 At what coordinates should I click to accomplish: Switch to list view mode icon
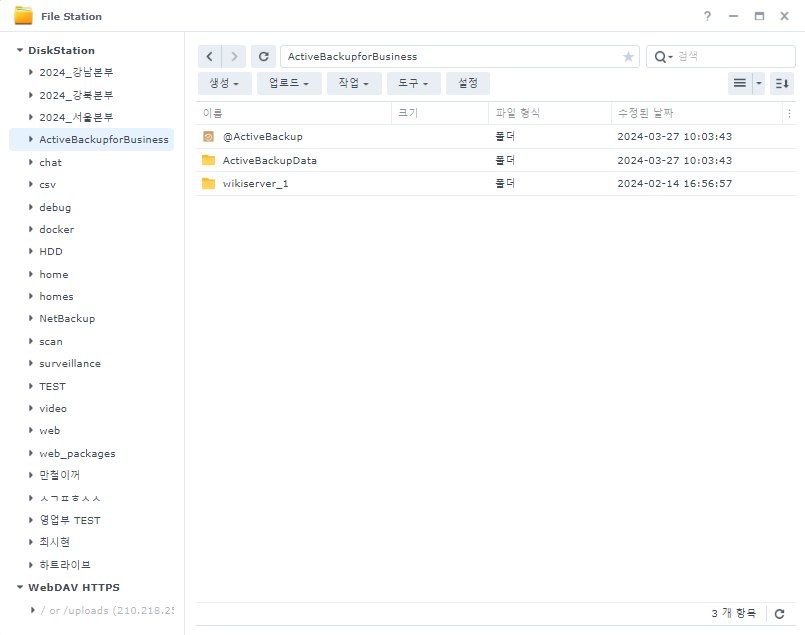(740, 83)
